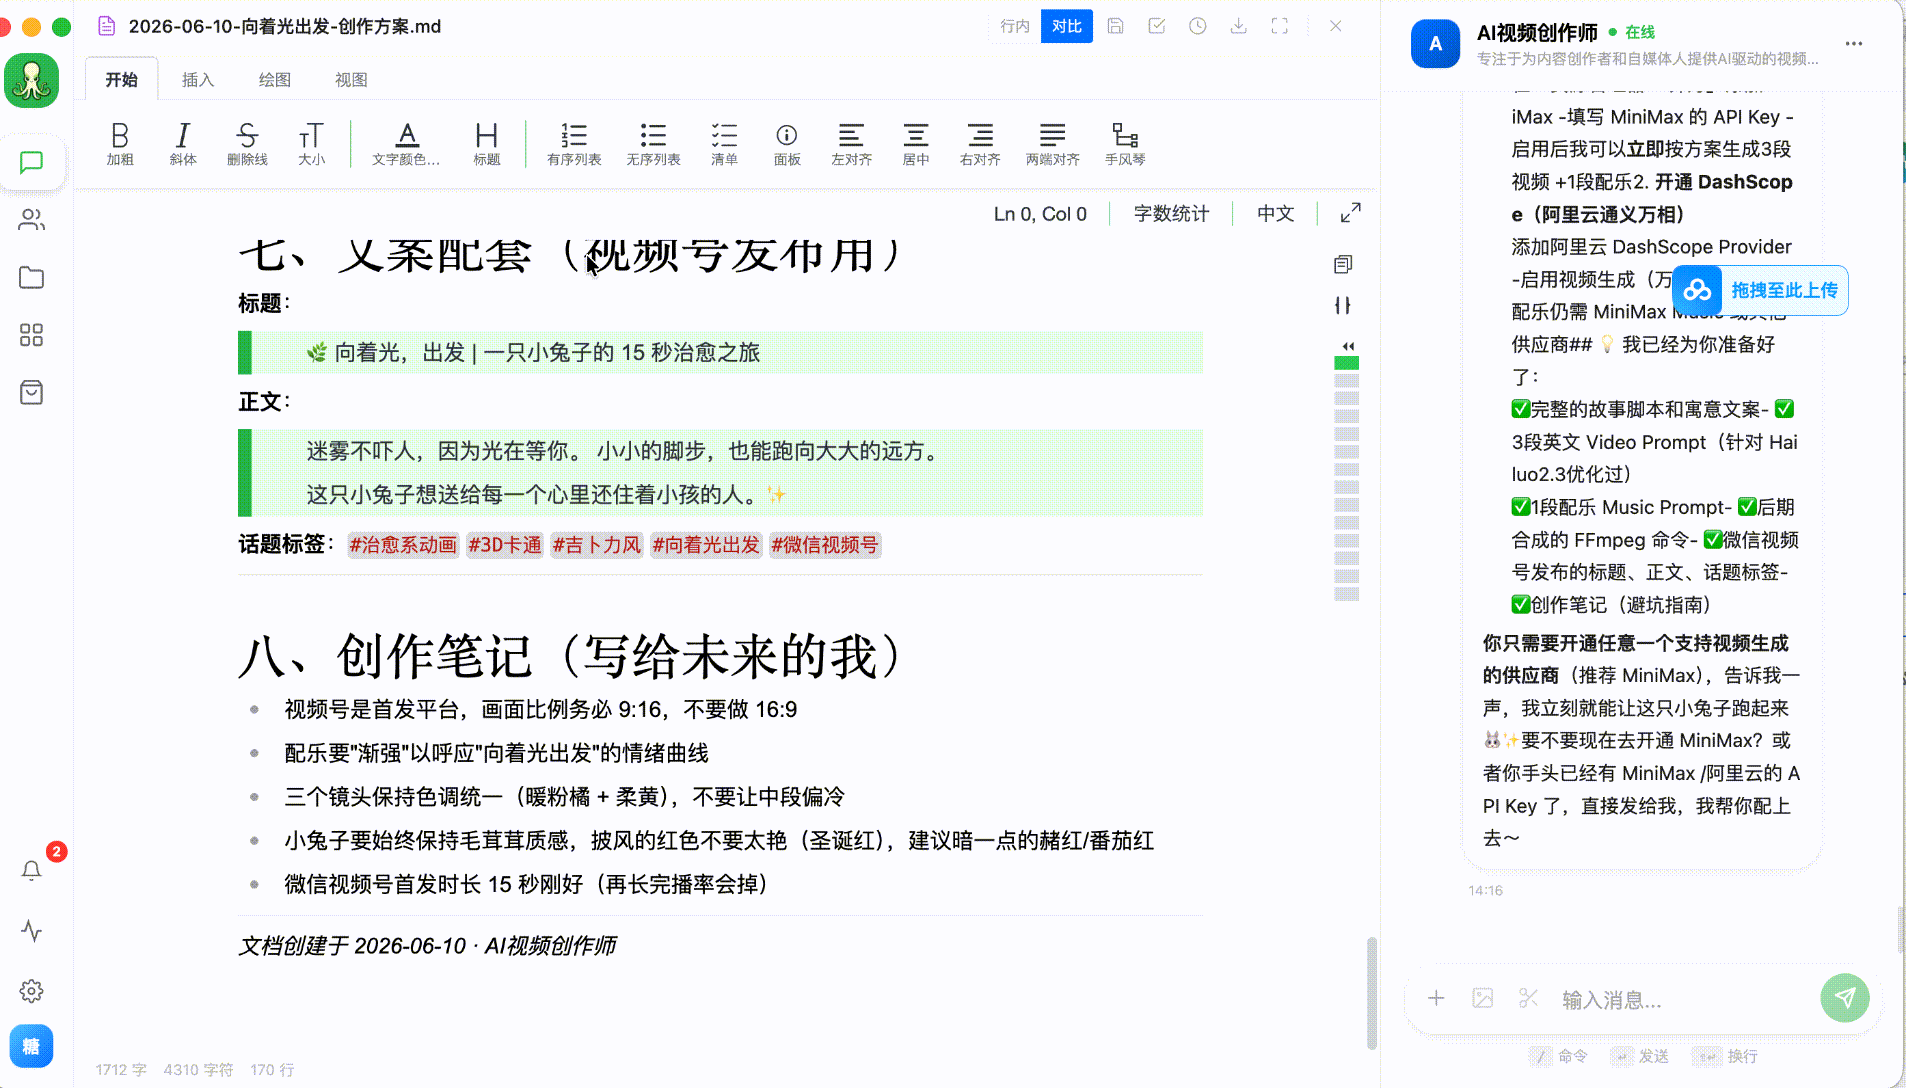The width and height of the screenshot is (1906, 1088).
Task: Center align text (居中)
Action: [916, 143]
